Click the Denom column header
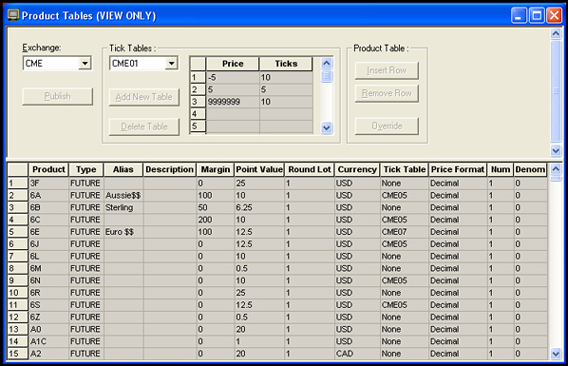The height and width of the screenshot is (366, 568). point(530,170)
